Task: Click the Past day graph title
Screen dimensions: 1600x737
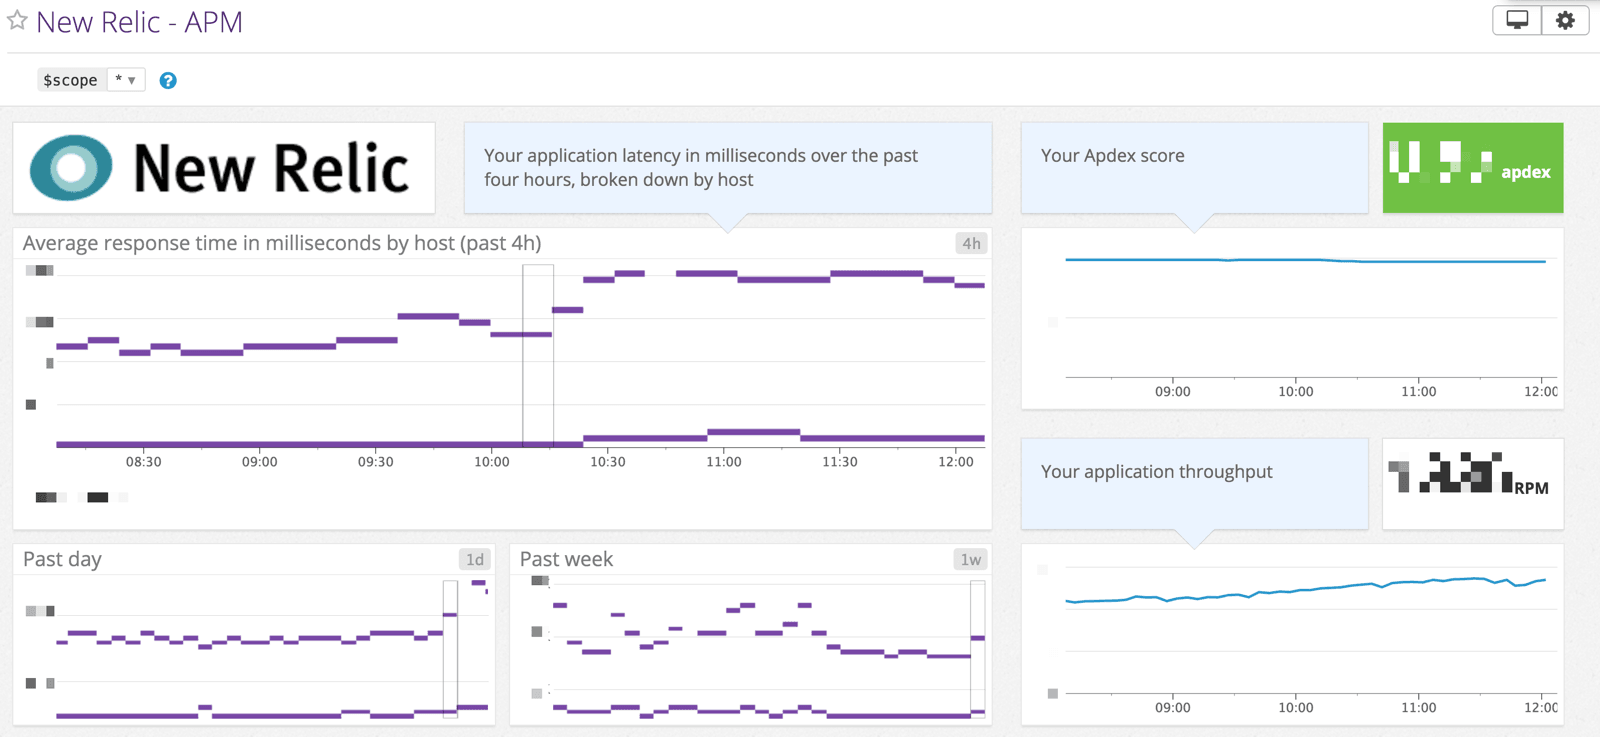Action: (x=62, y=559)
